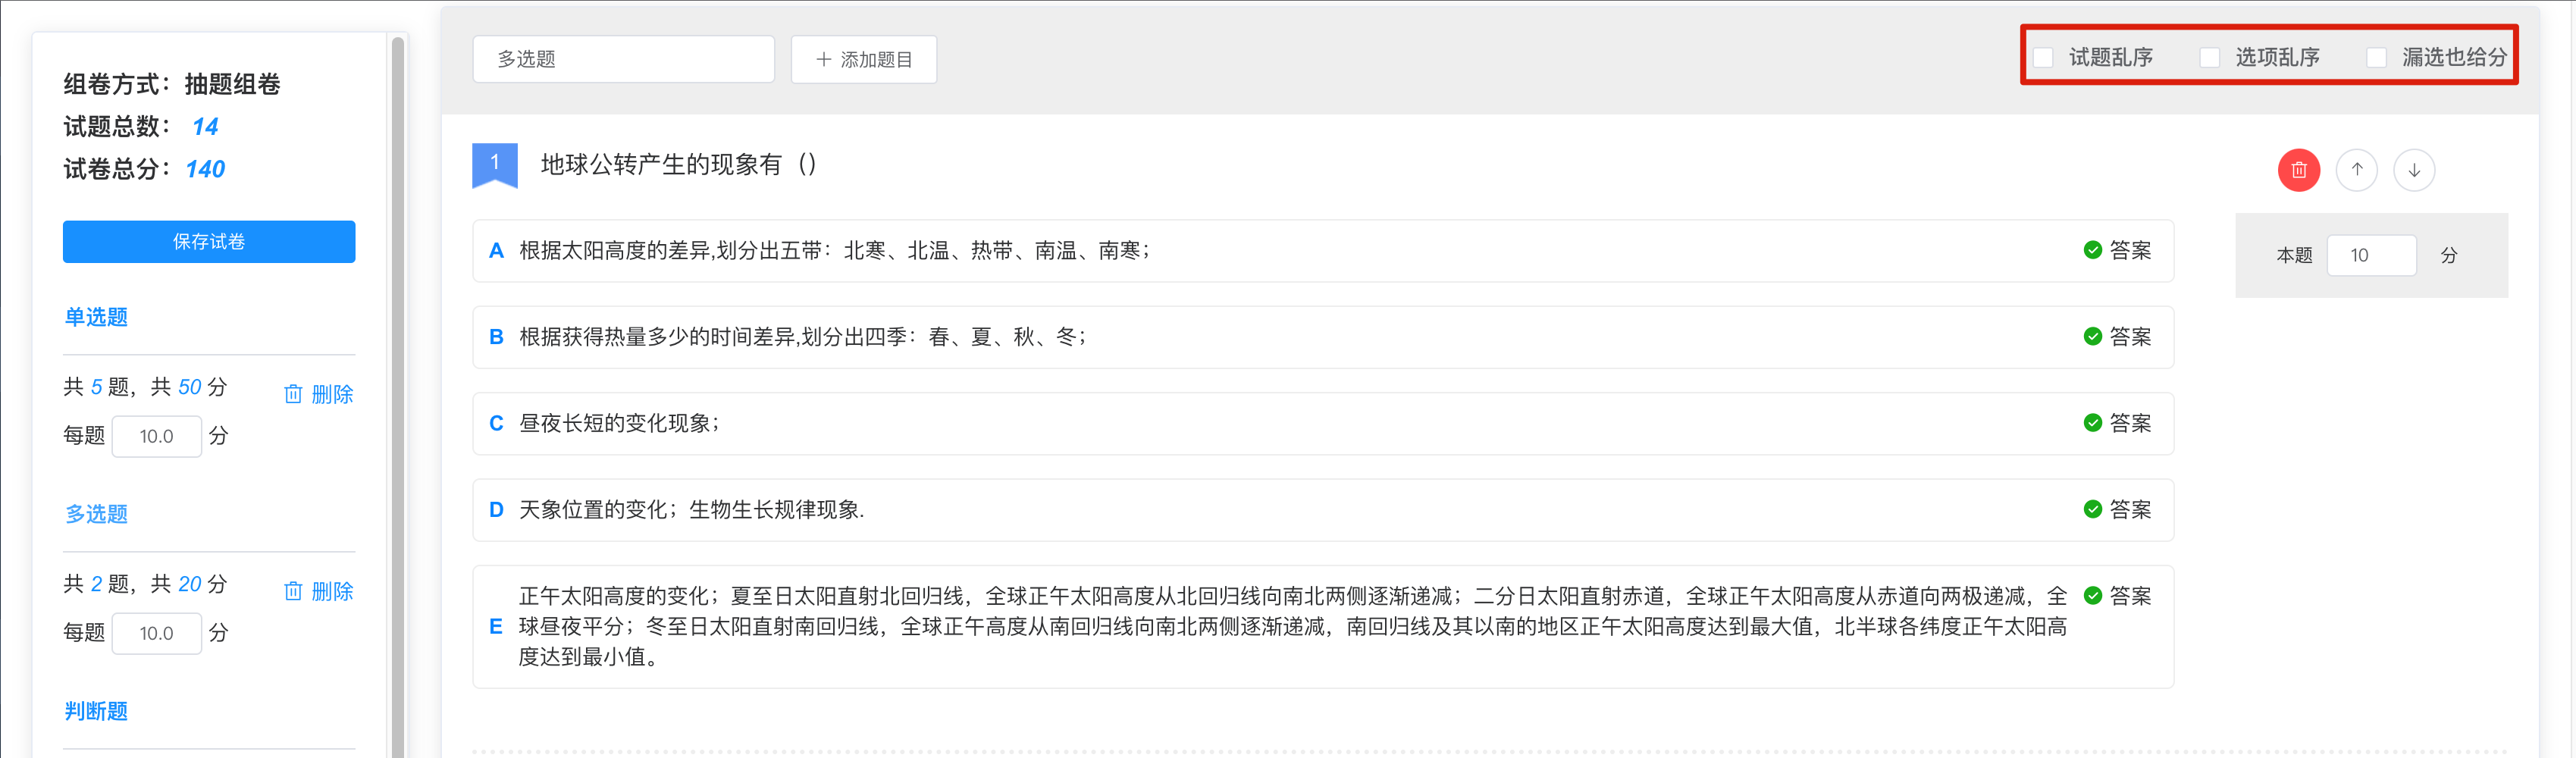Click 删除 link for 单选题 group

[332, 394]
